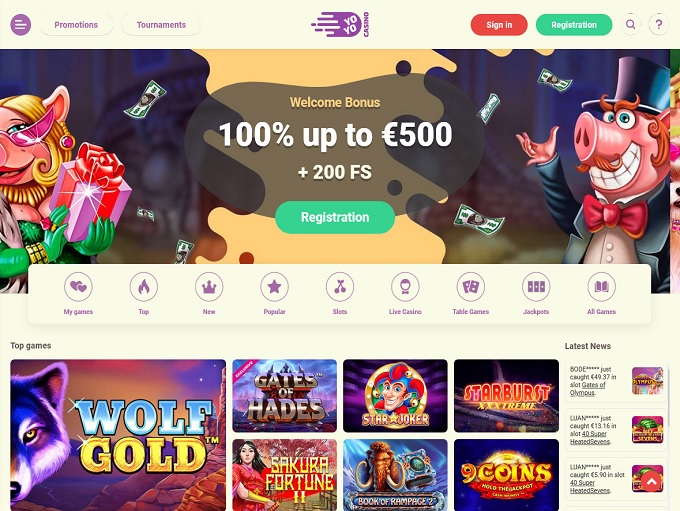680x511 pixels.
Task: Open the Jackpots reel icon
Action: (536, 286)
